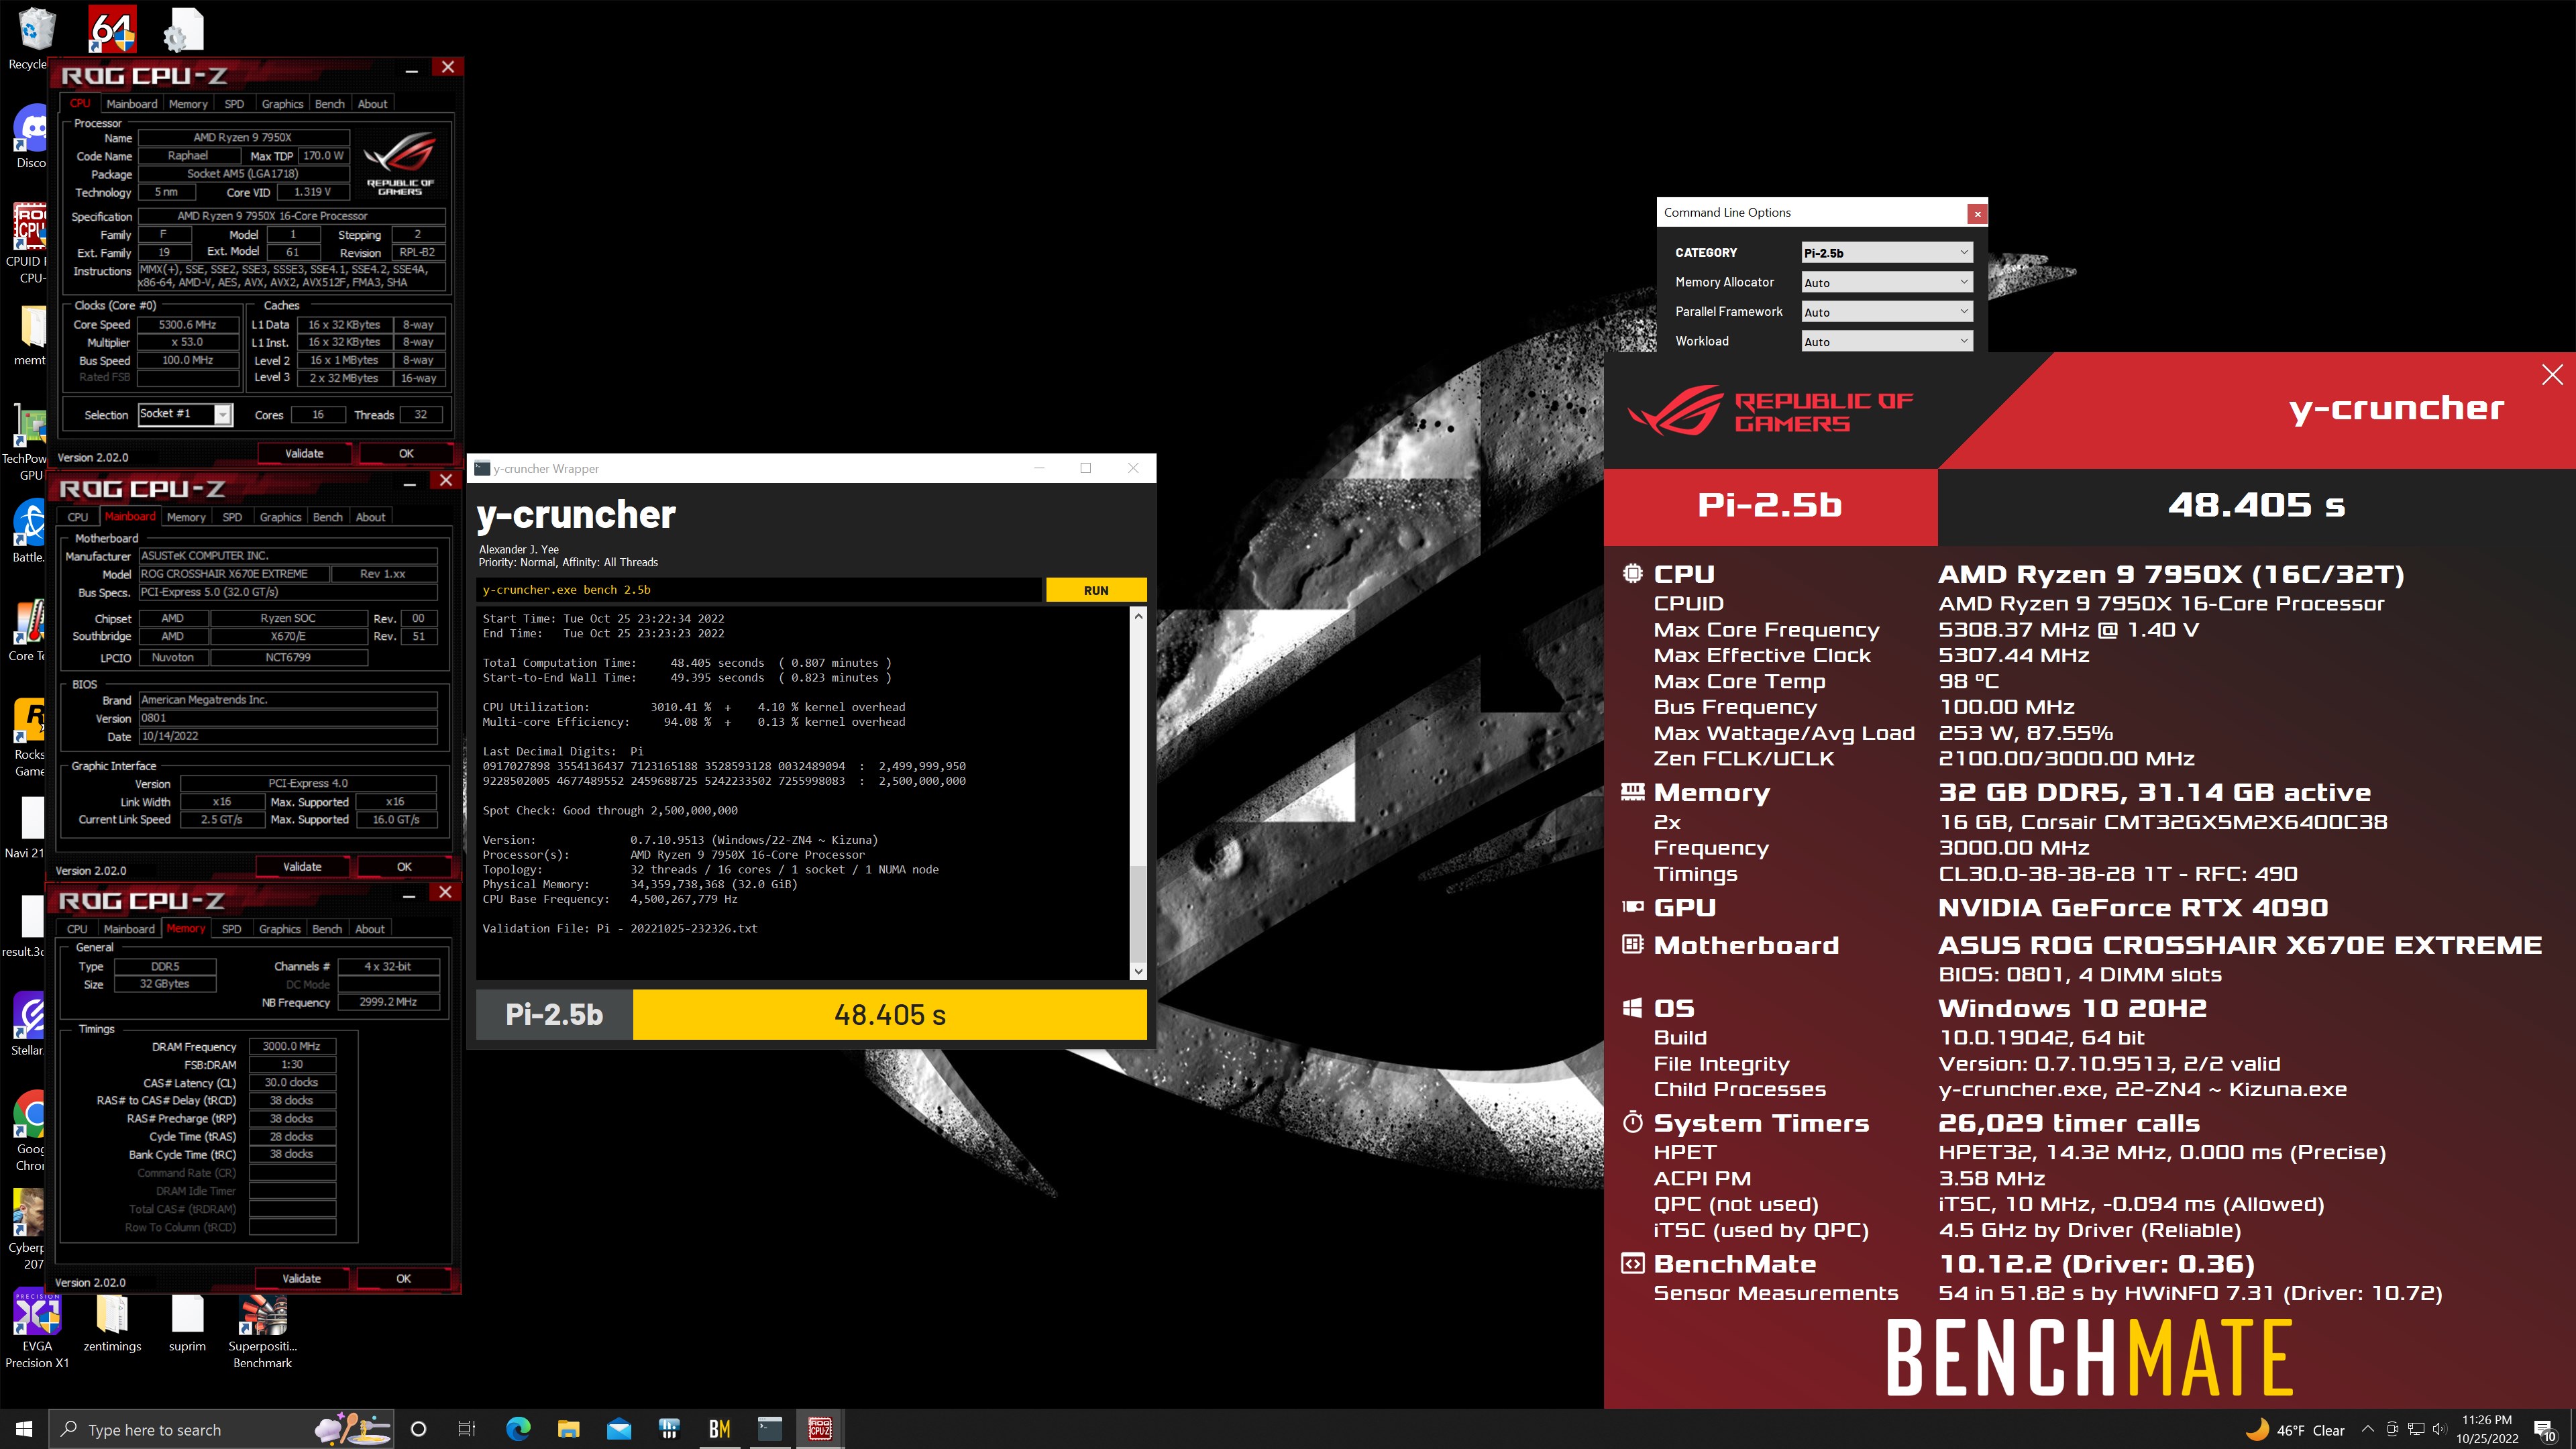Open the clock showing 11:26 PM

click(2487, 1429)
